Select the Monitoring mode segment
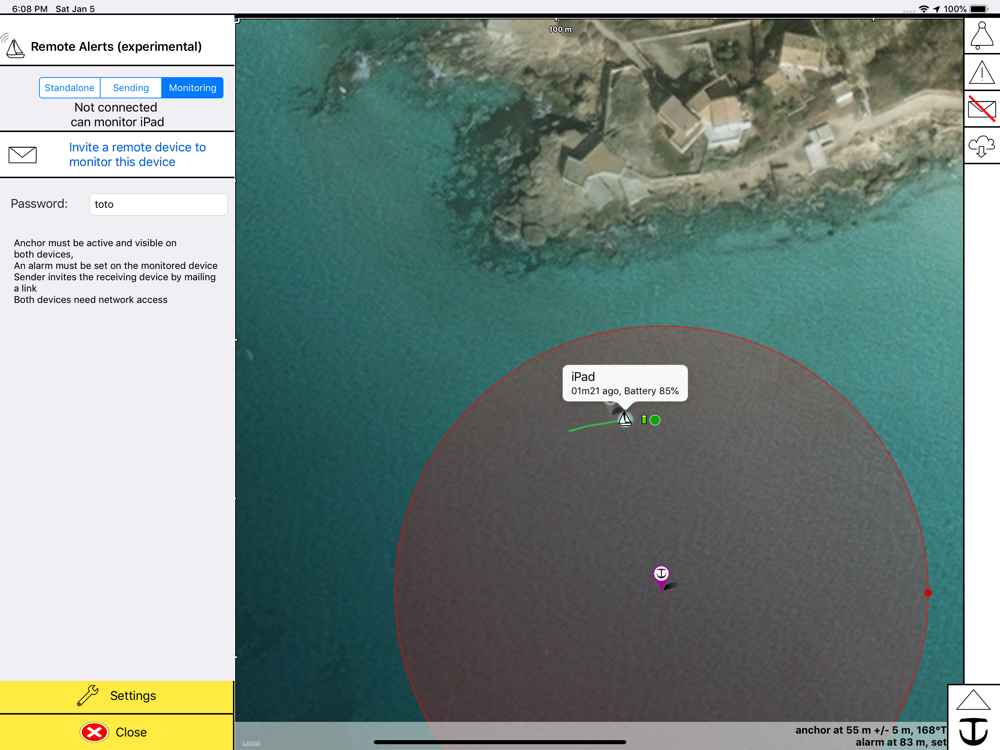 [193, 88]
